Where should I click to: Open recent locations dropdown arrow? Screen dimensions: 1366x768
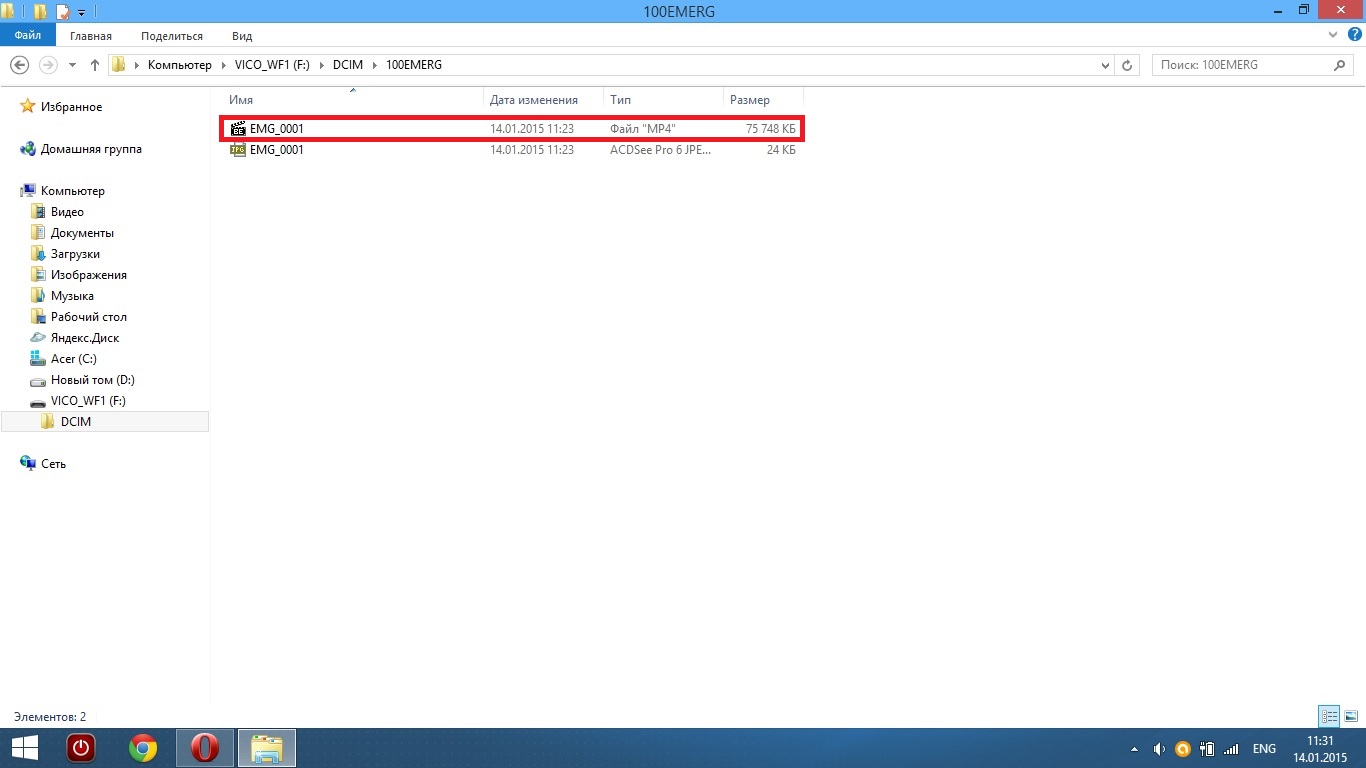(x=72, y=65)
